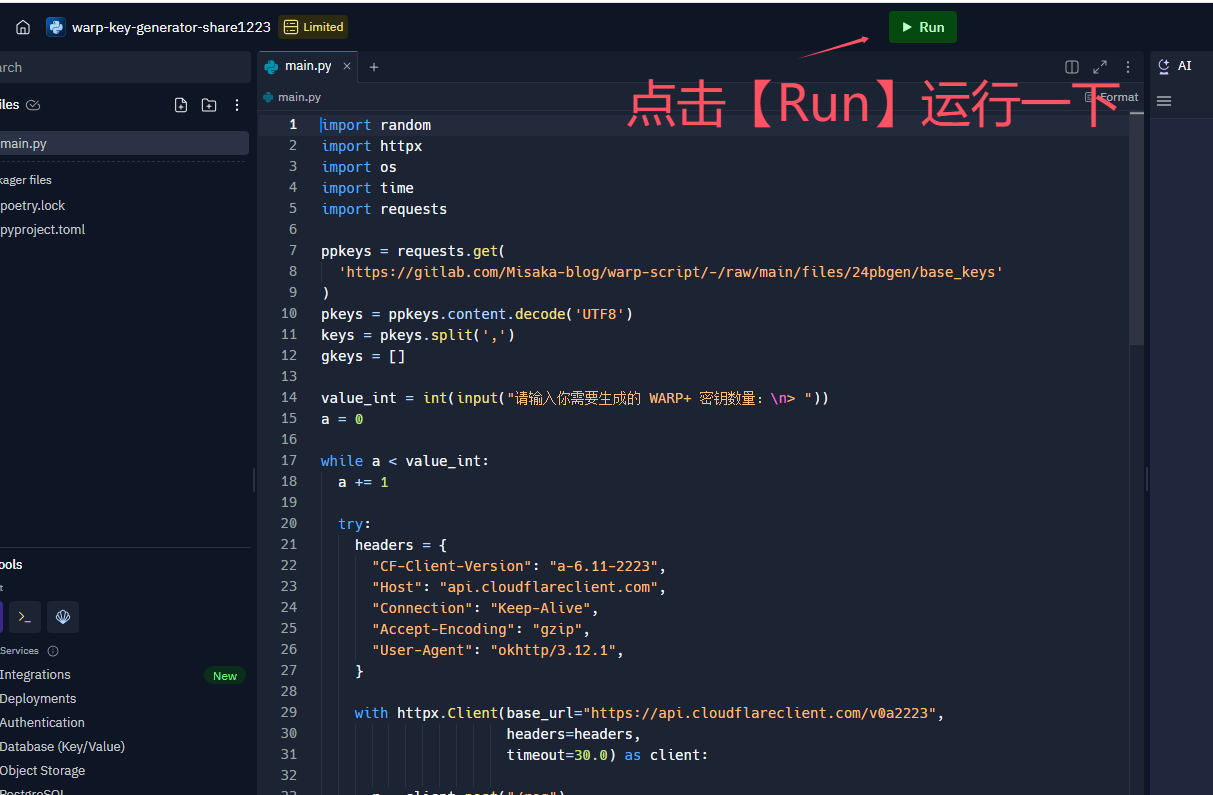
Task: Open the Shell tool icon
Action: tap(25, 617)
